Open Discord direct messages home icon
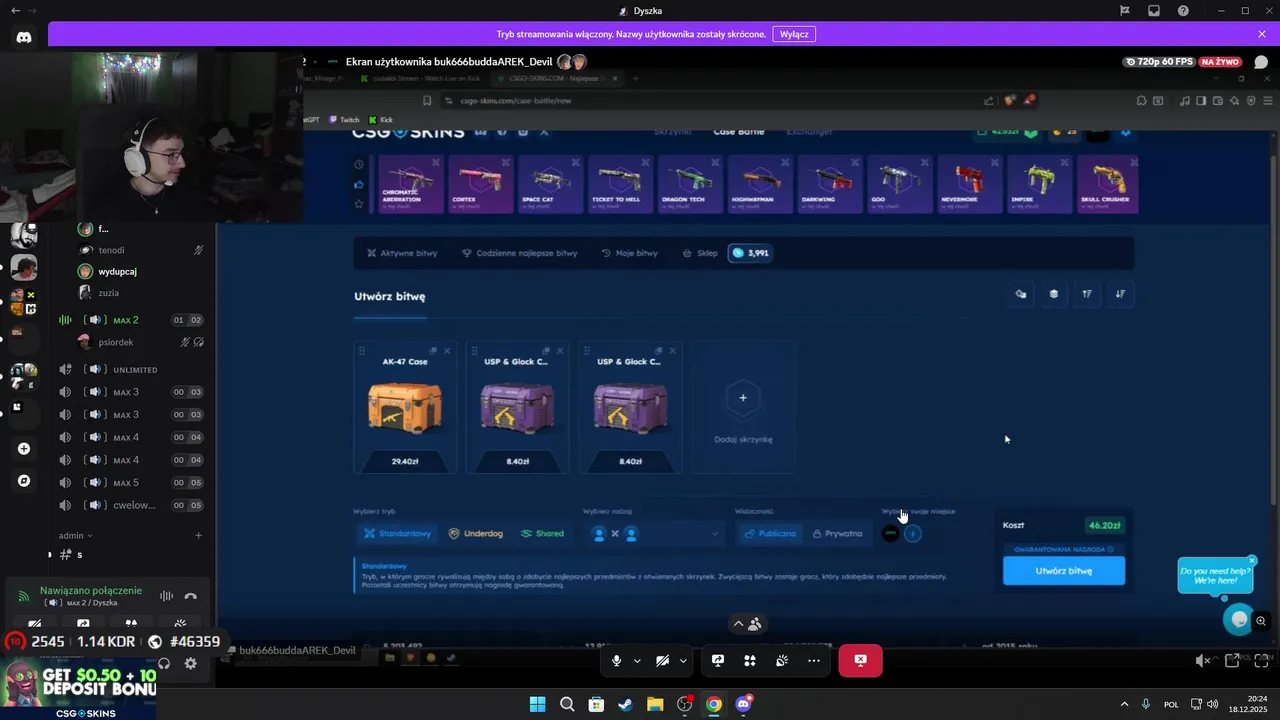 [x=24, y=37]
